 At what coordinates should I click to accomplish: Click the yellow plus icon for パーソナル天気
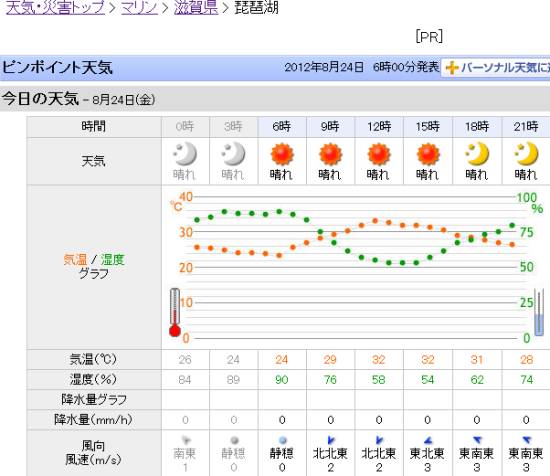(x=452, y=67)
